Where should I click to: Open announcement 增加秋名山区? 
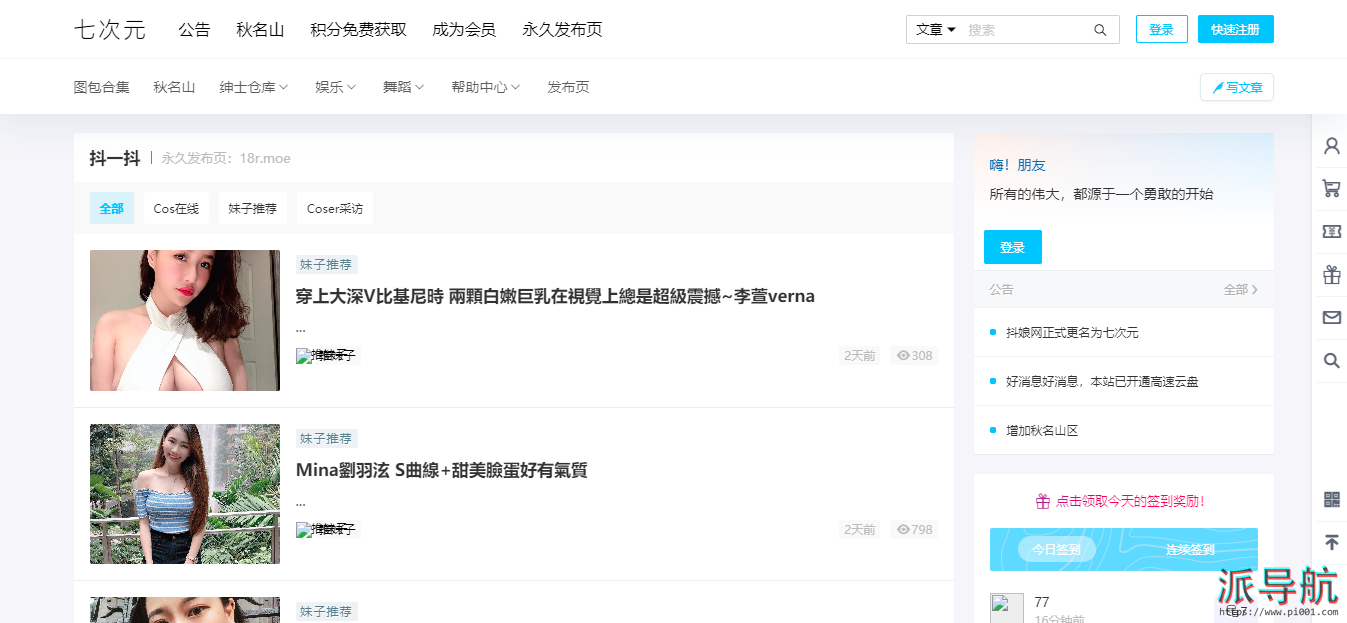1042,430
